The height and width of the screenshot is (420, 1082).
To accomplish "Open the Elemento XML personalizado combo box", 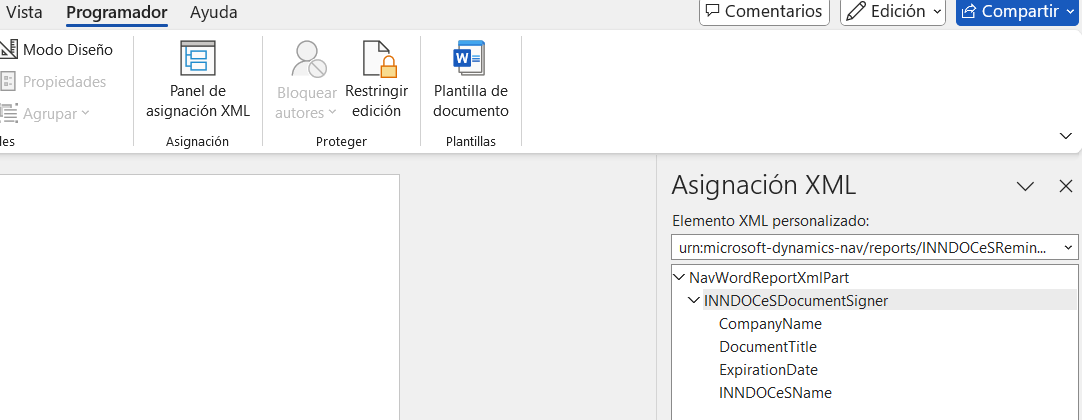I will click(874, 247).
